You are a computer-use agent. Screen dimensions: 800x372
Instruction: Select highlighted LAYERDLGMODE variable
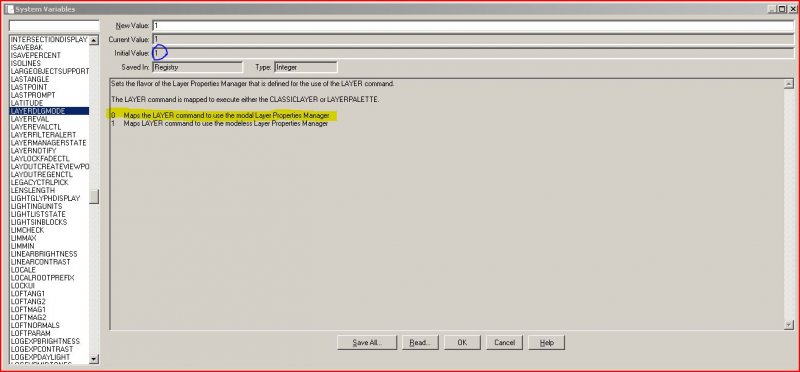click(49, 111)
